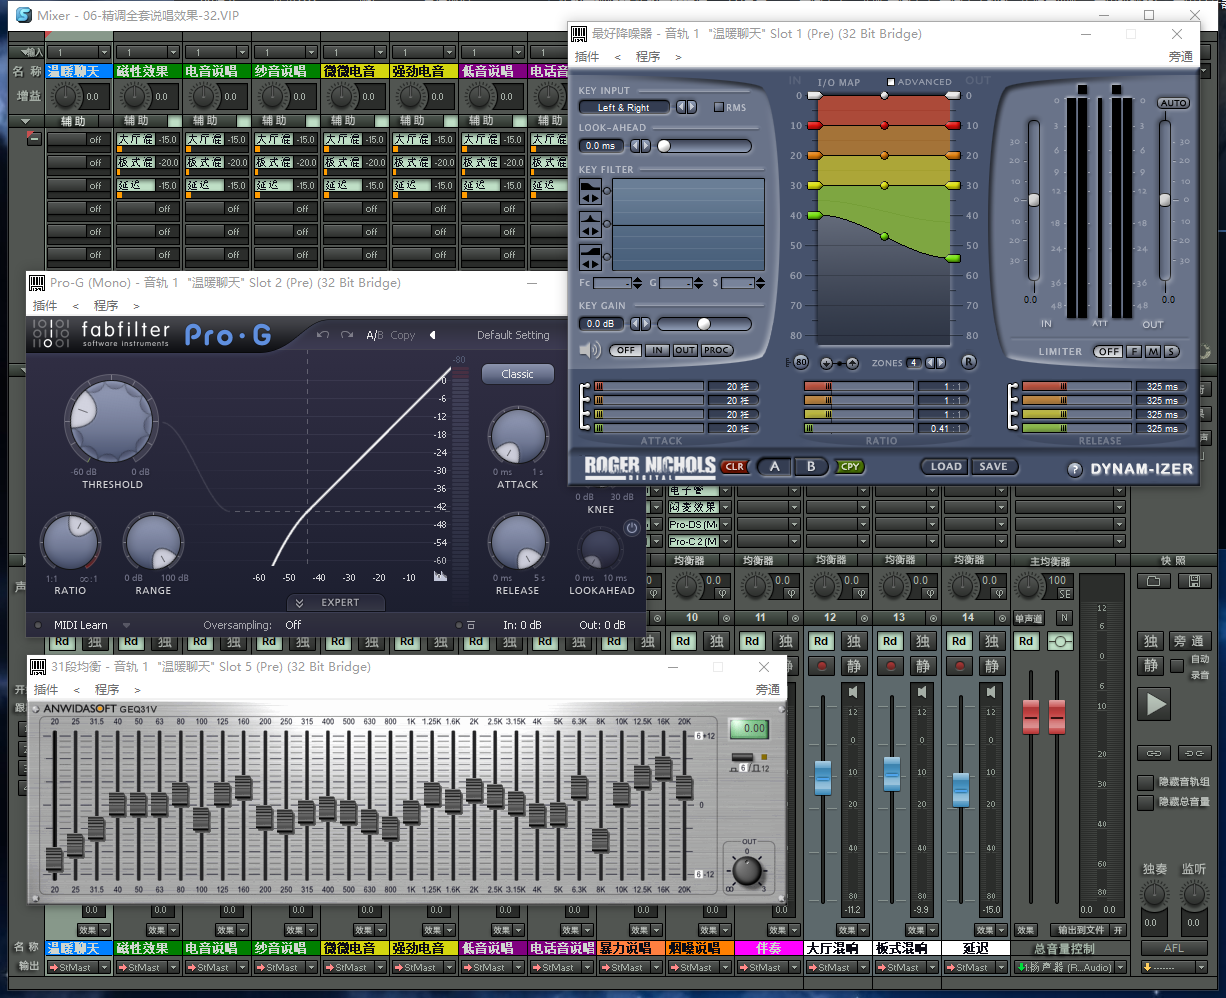The width and height of the screenshot is (1226, 998).
Task: Click the Dynam-izer CPY button
Action: tap(850, 467)
